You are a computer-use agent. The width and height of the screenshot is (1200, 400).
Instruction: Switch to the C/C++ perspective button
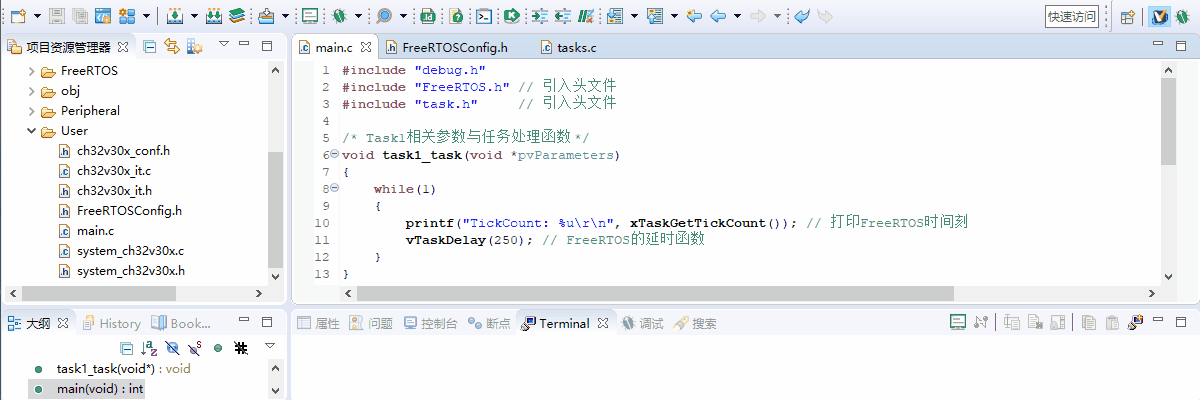pyautogui.click(x=1159, y=16)
